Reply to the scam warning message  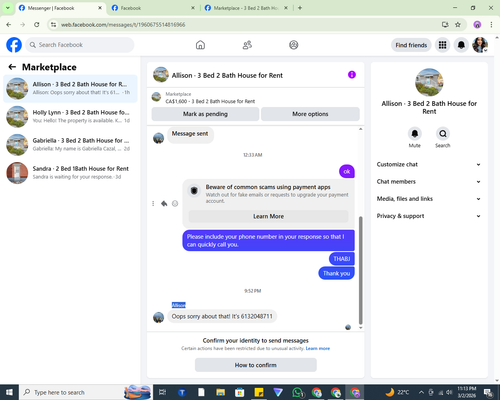(164, 203)
